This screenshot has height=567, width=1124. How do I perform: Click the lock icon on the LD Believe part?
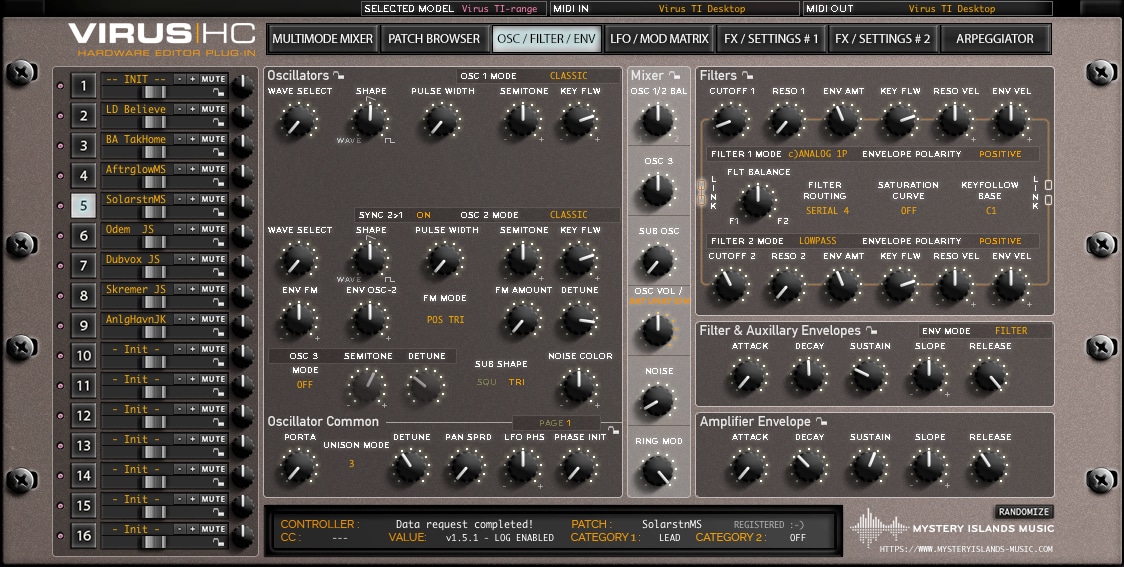pyautogui.click(x=218, y=123)
